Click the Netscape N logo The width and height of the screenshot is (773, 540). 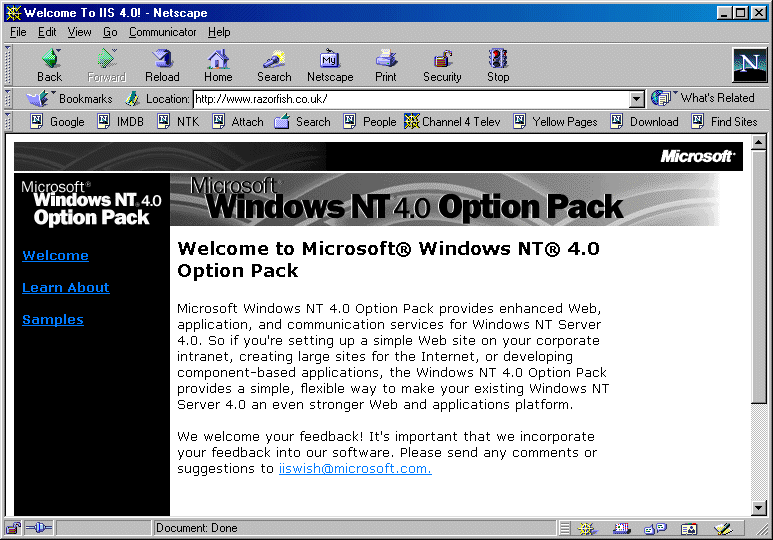tap(749, 64)
